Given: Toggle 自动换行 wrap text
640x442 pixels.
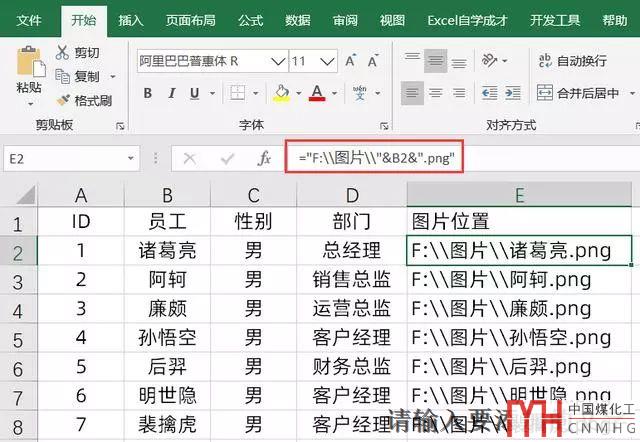Looking at the screenshot, I should pos(572,61).
